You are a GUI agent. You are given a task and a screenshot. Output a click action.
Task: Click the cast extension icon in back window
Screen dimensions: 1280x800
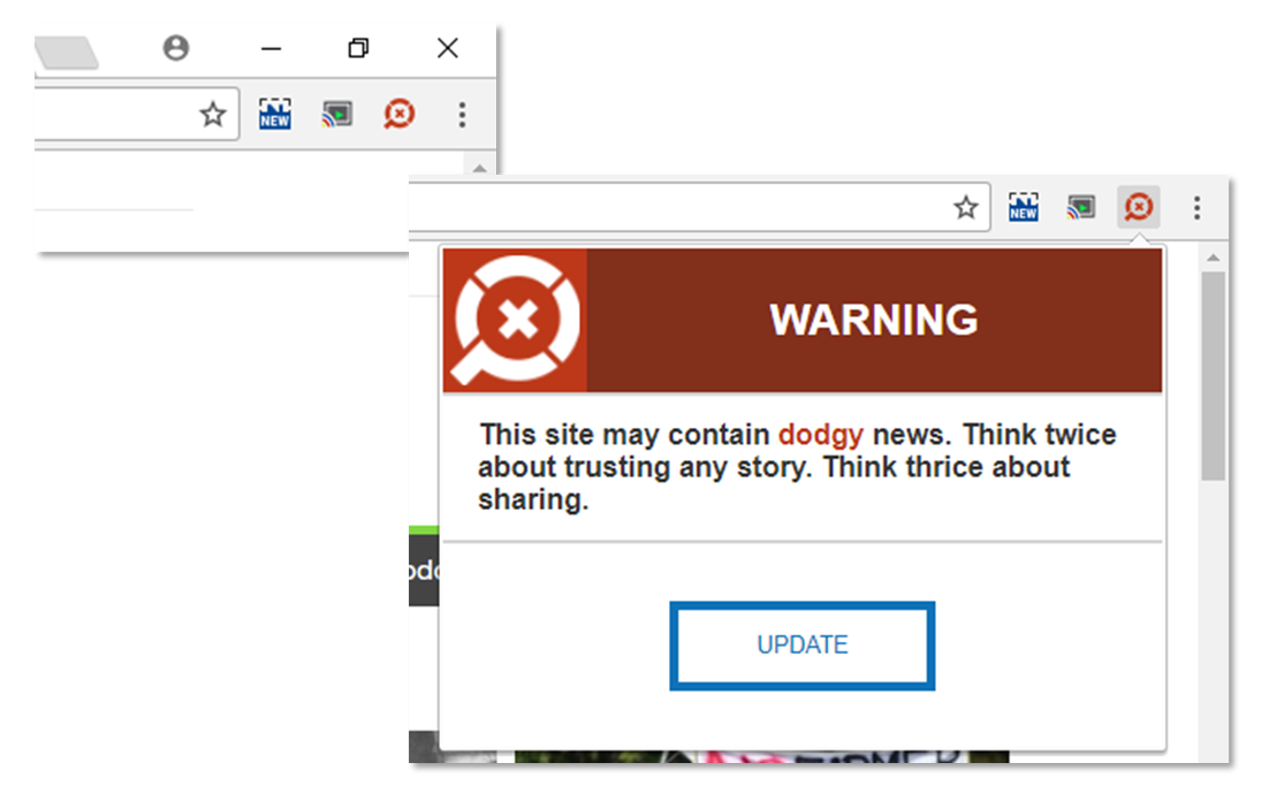coord(337,115)
